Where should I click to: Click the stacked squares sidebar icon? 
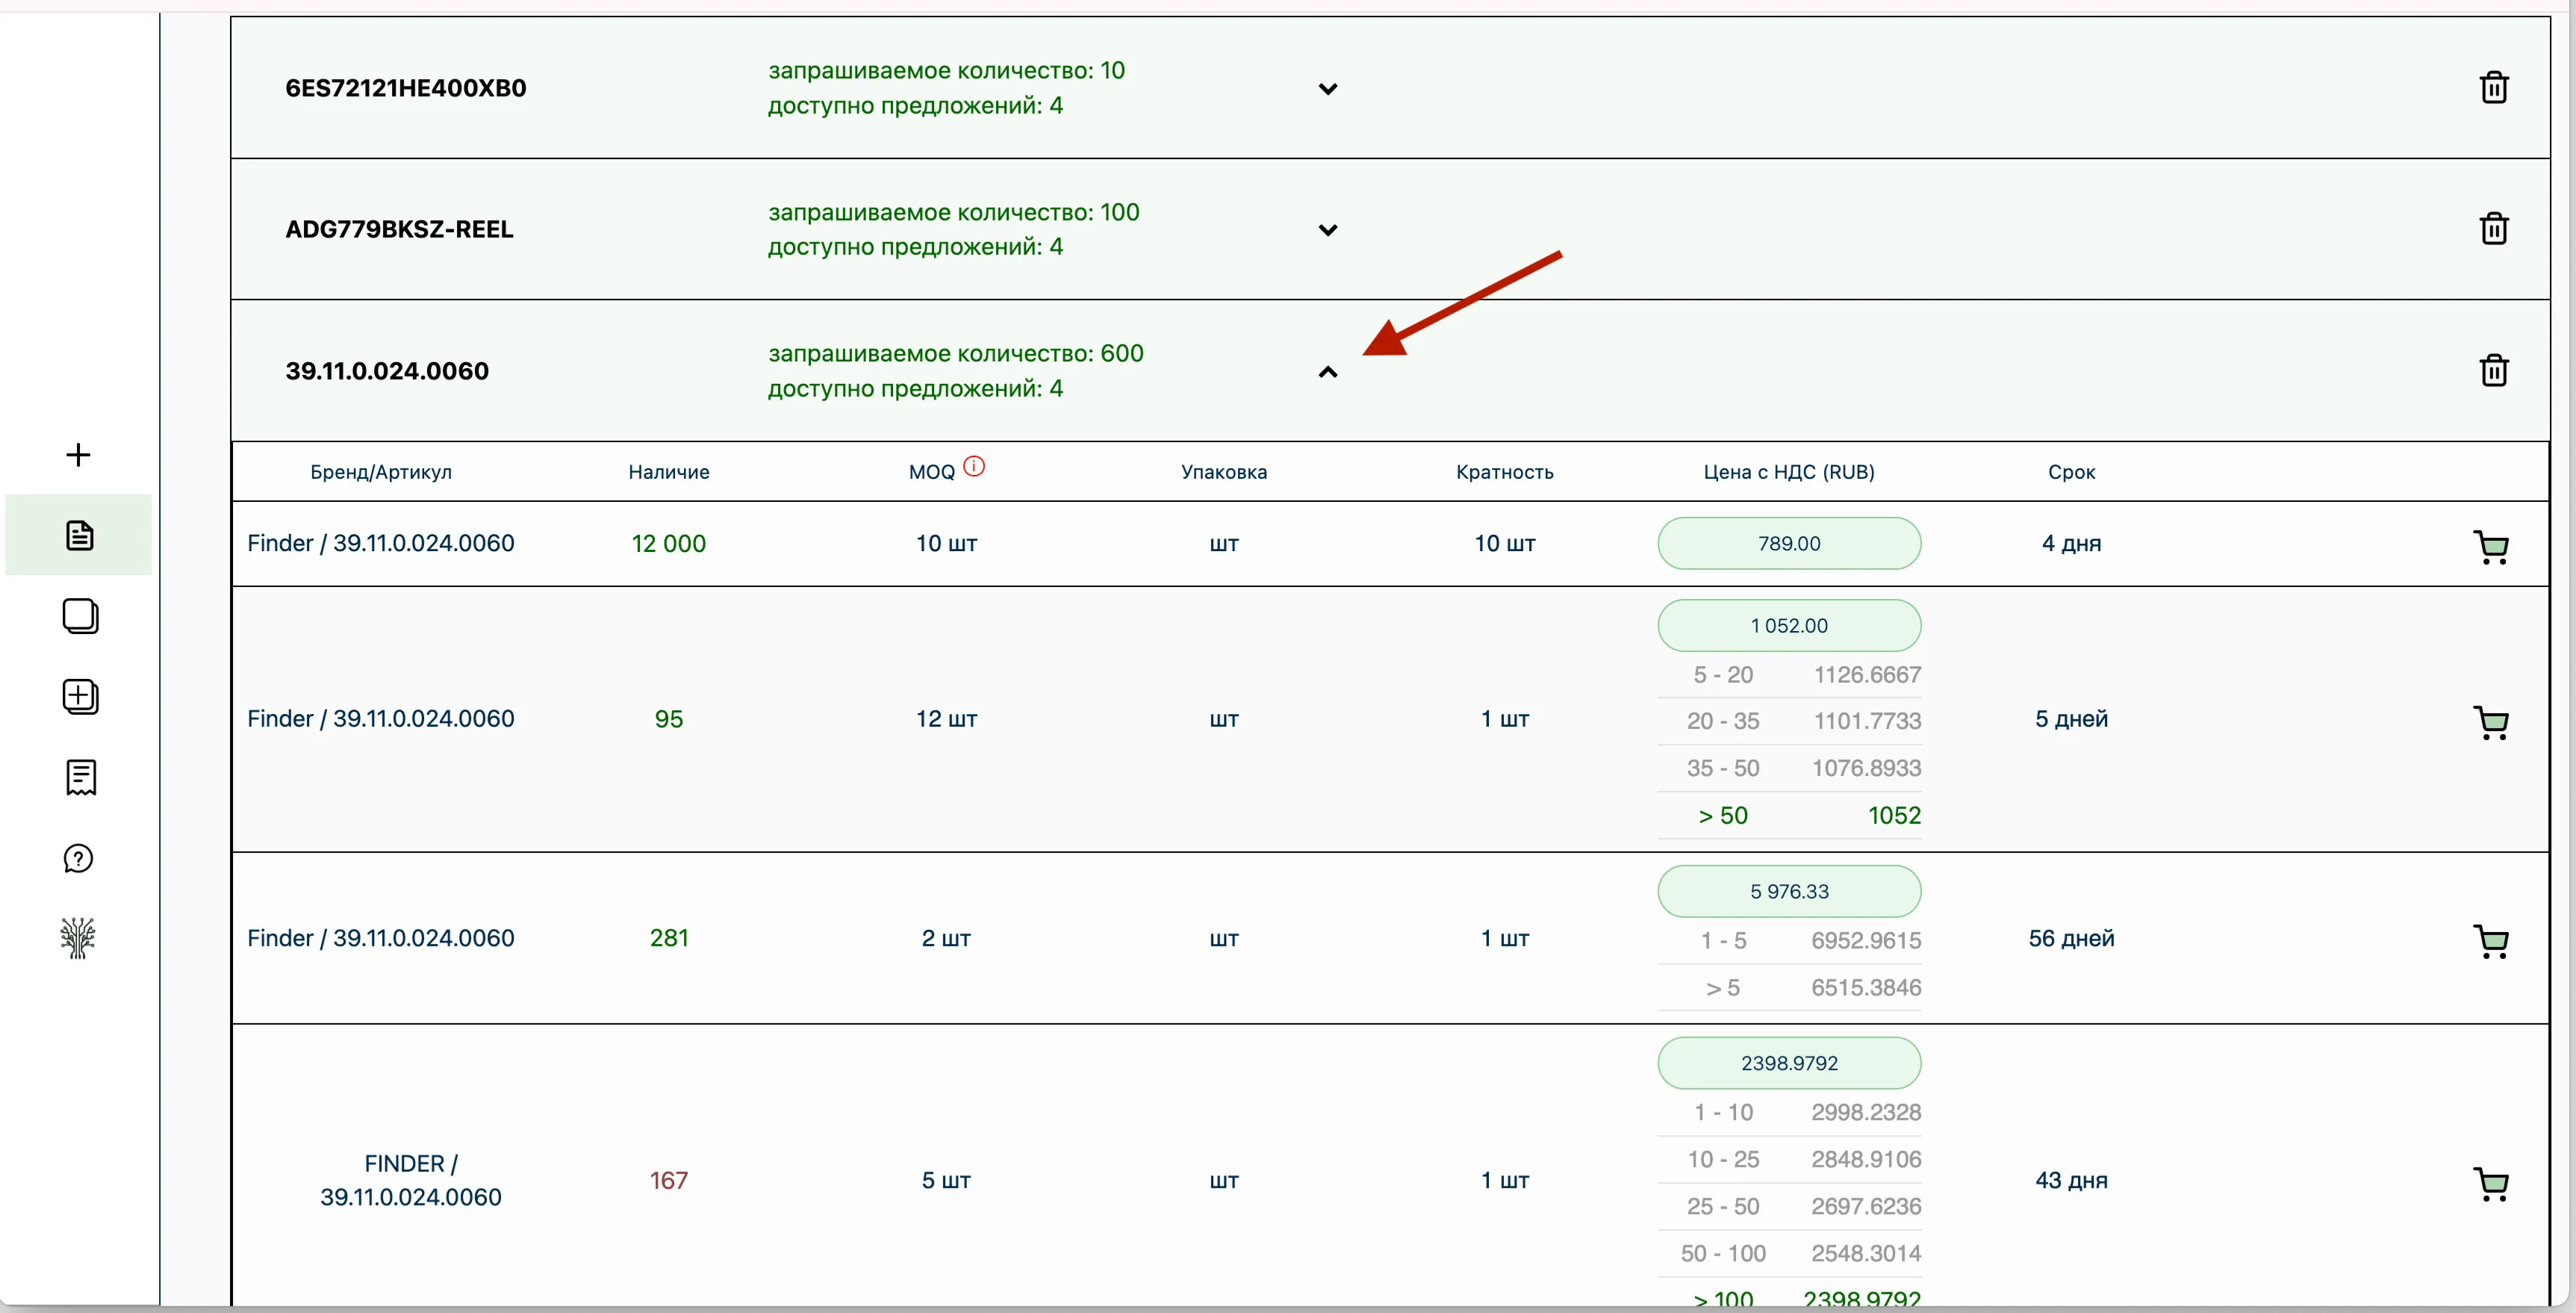click(x=80, y=616)
